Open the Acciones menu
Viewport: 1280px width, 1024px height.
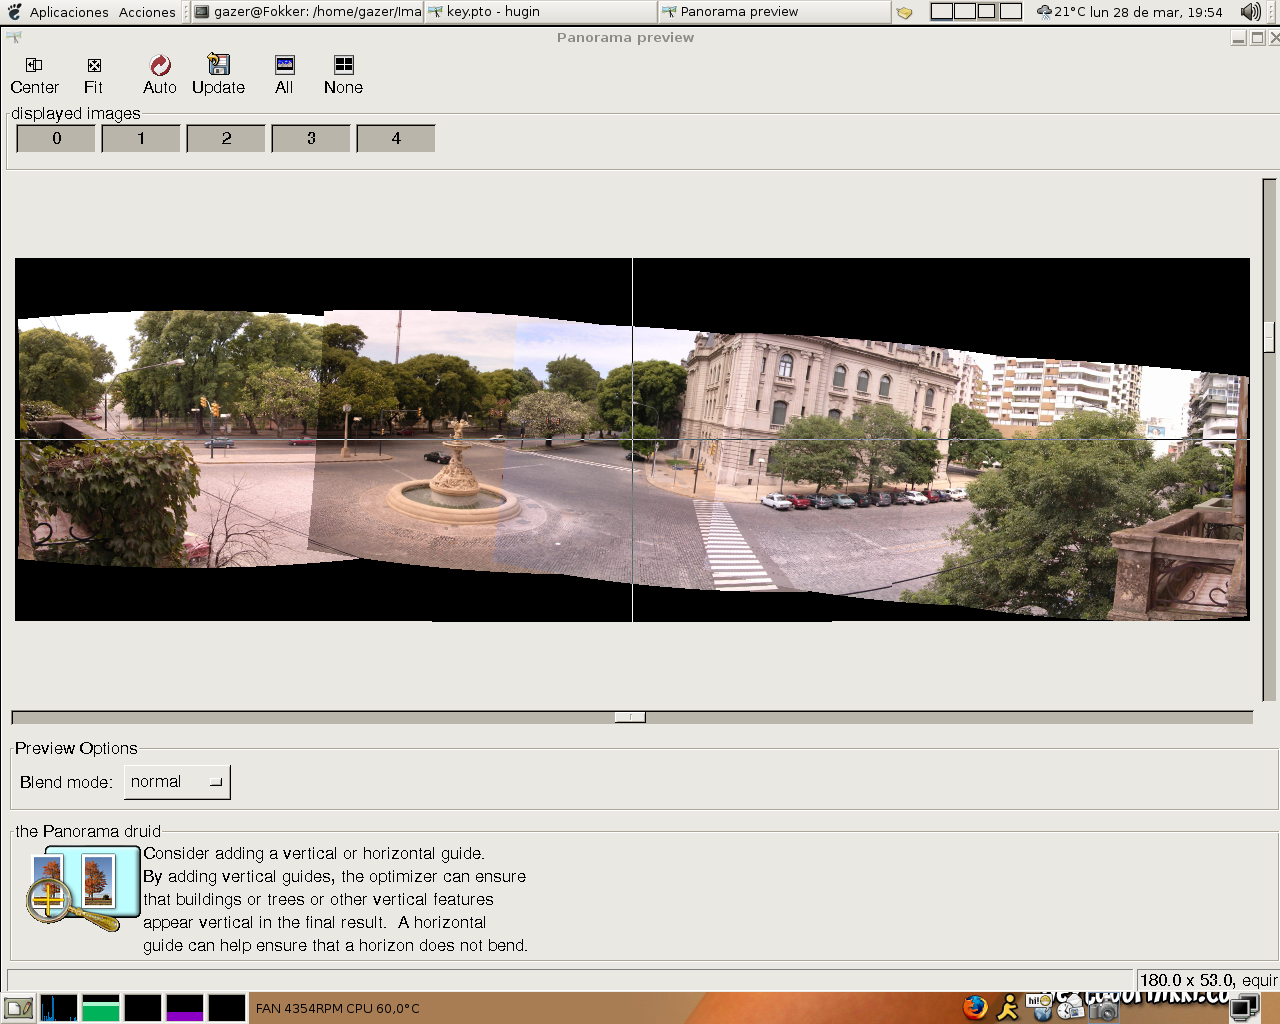pyautogui.click(x=147, y=12)
